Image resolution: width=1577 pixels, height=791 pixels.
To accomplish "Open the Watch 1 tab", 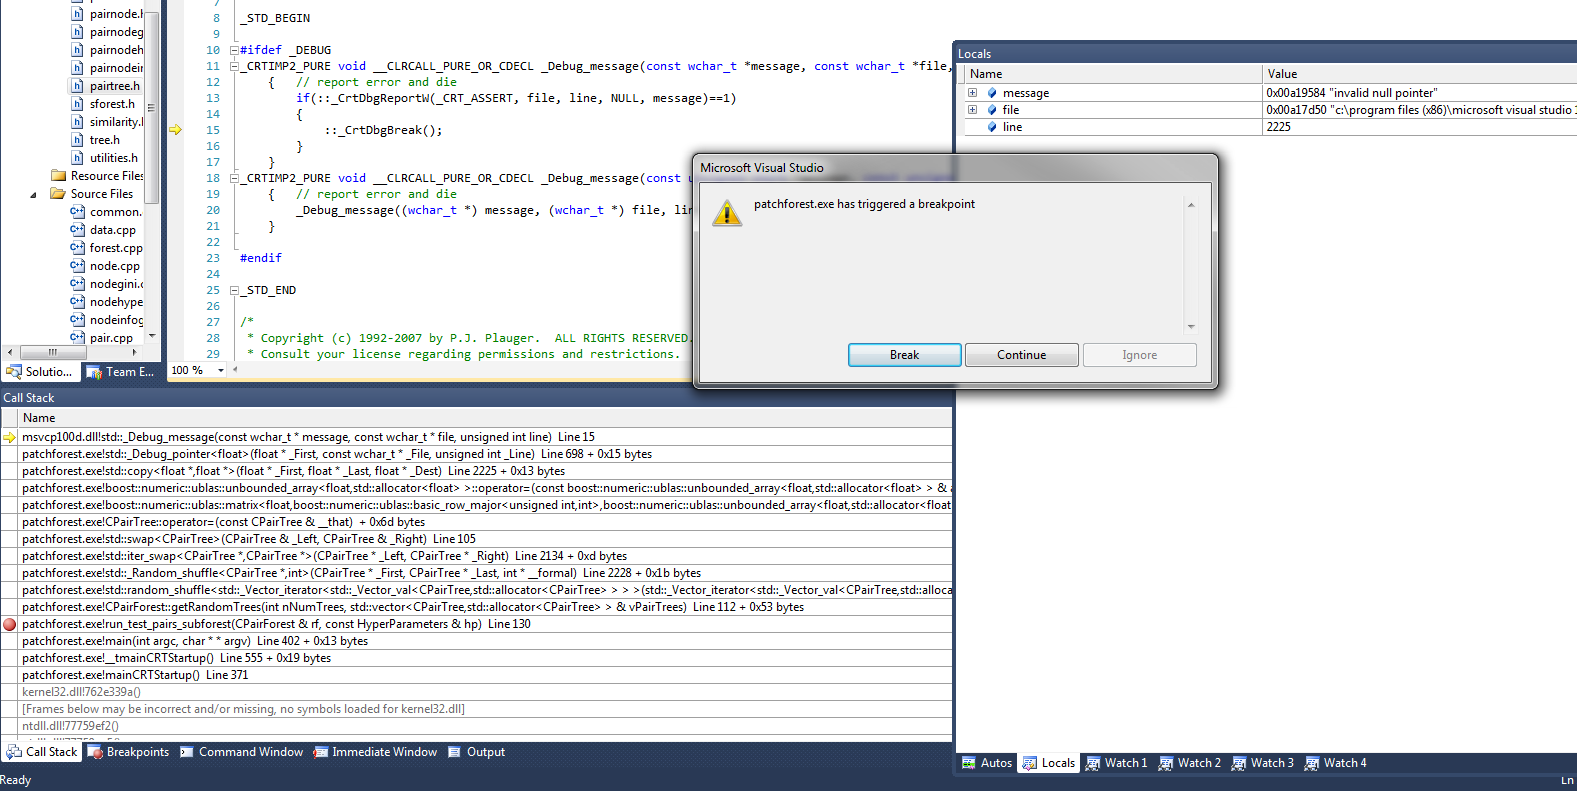I will point(1117,763).
